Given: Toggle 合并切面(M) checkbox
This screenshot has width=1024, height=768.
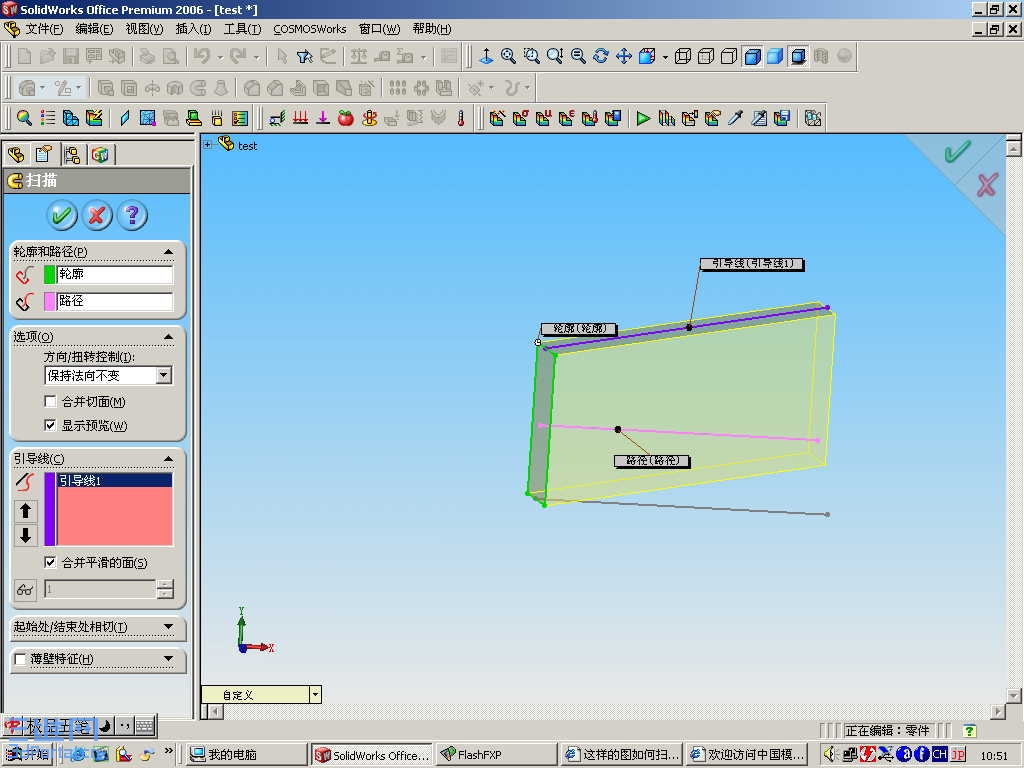Looking at the screenshot, I should 50,401.
